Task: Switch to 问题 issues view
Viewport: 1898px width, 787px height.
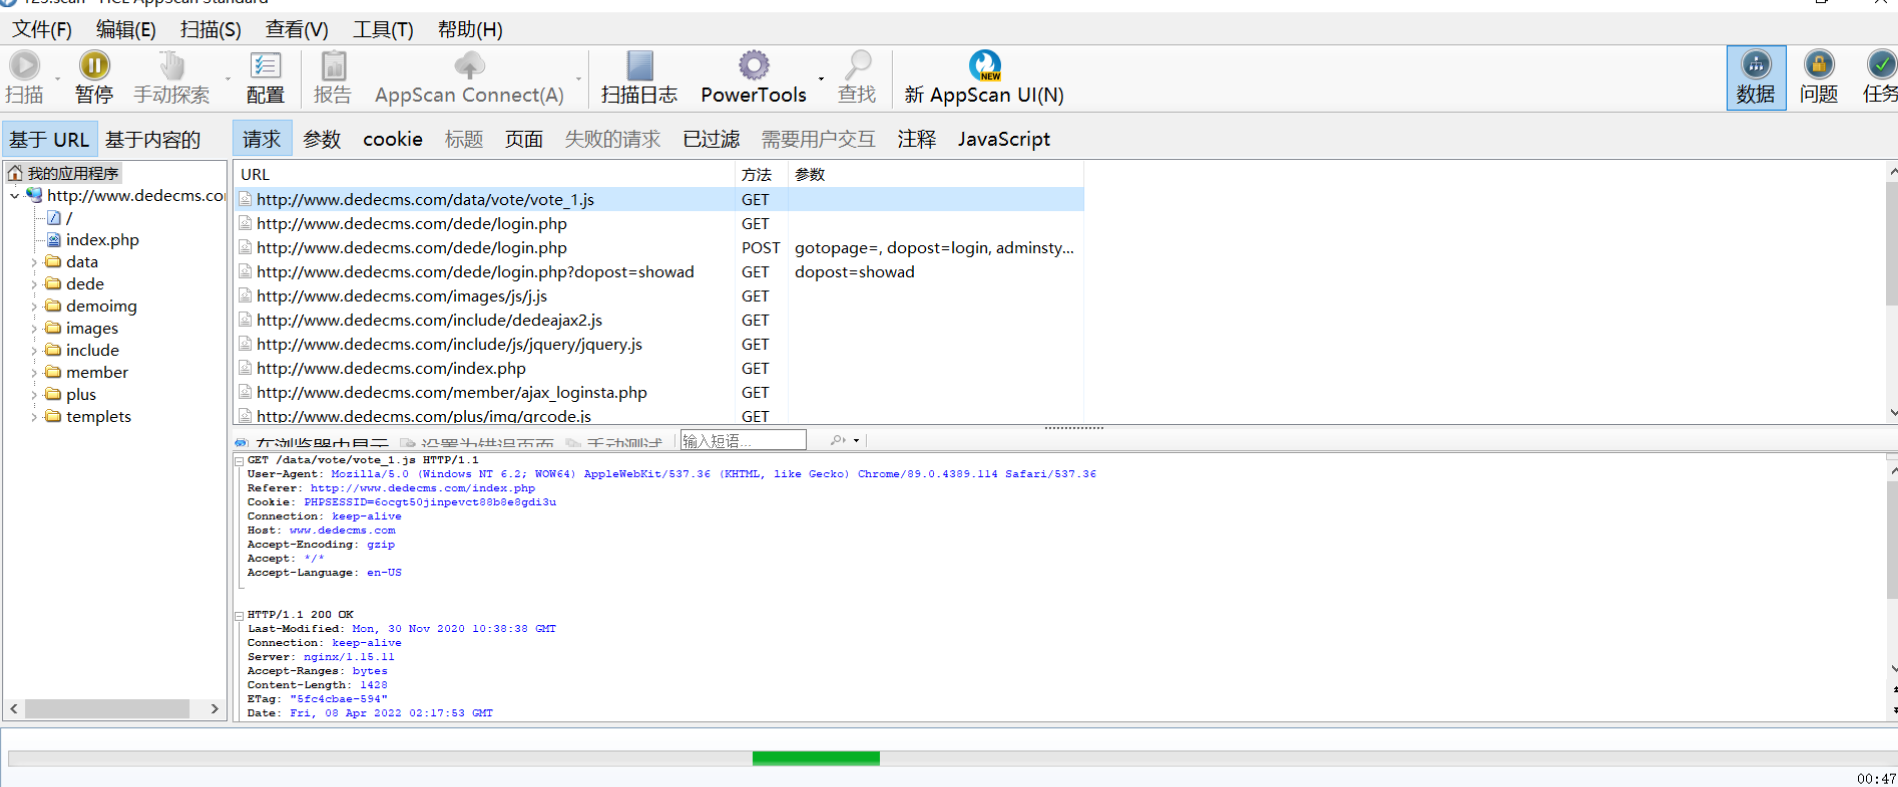Action: click(1819, 78)
